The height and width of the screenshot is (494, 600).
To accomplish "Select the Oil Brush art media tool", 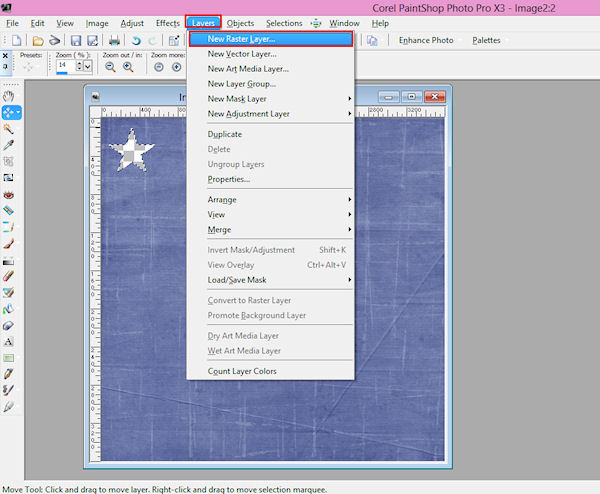I will tap(8, 406).
